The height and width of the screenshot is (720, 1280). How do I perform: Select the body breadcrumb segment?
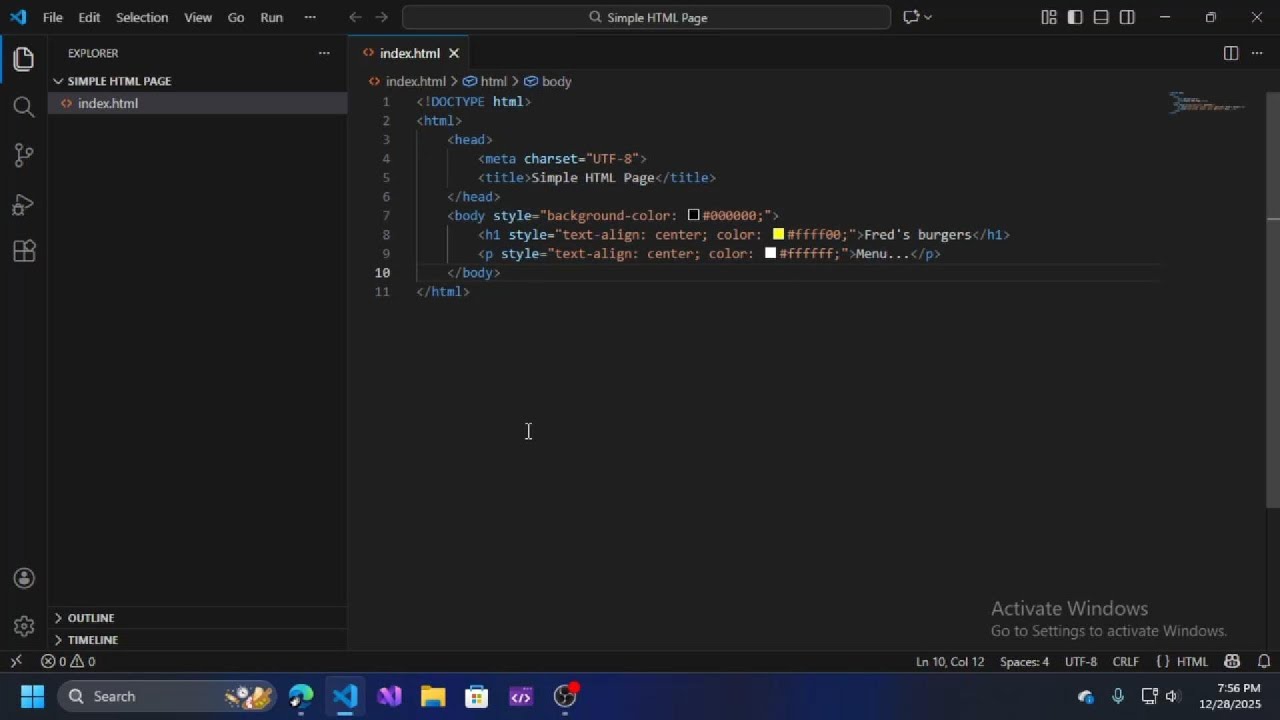coord(548,81)
